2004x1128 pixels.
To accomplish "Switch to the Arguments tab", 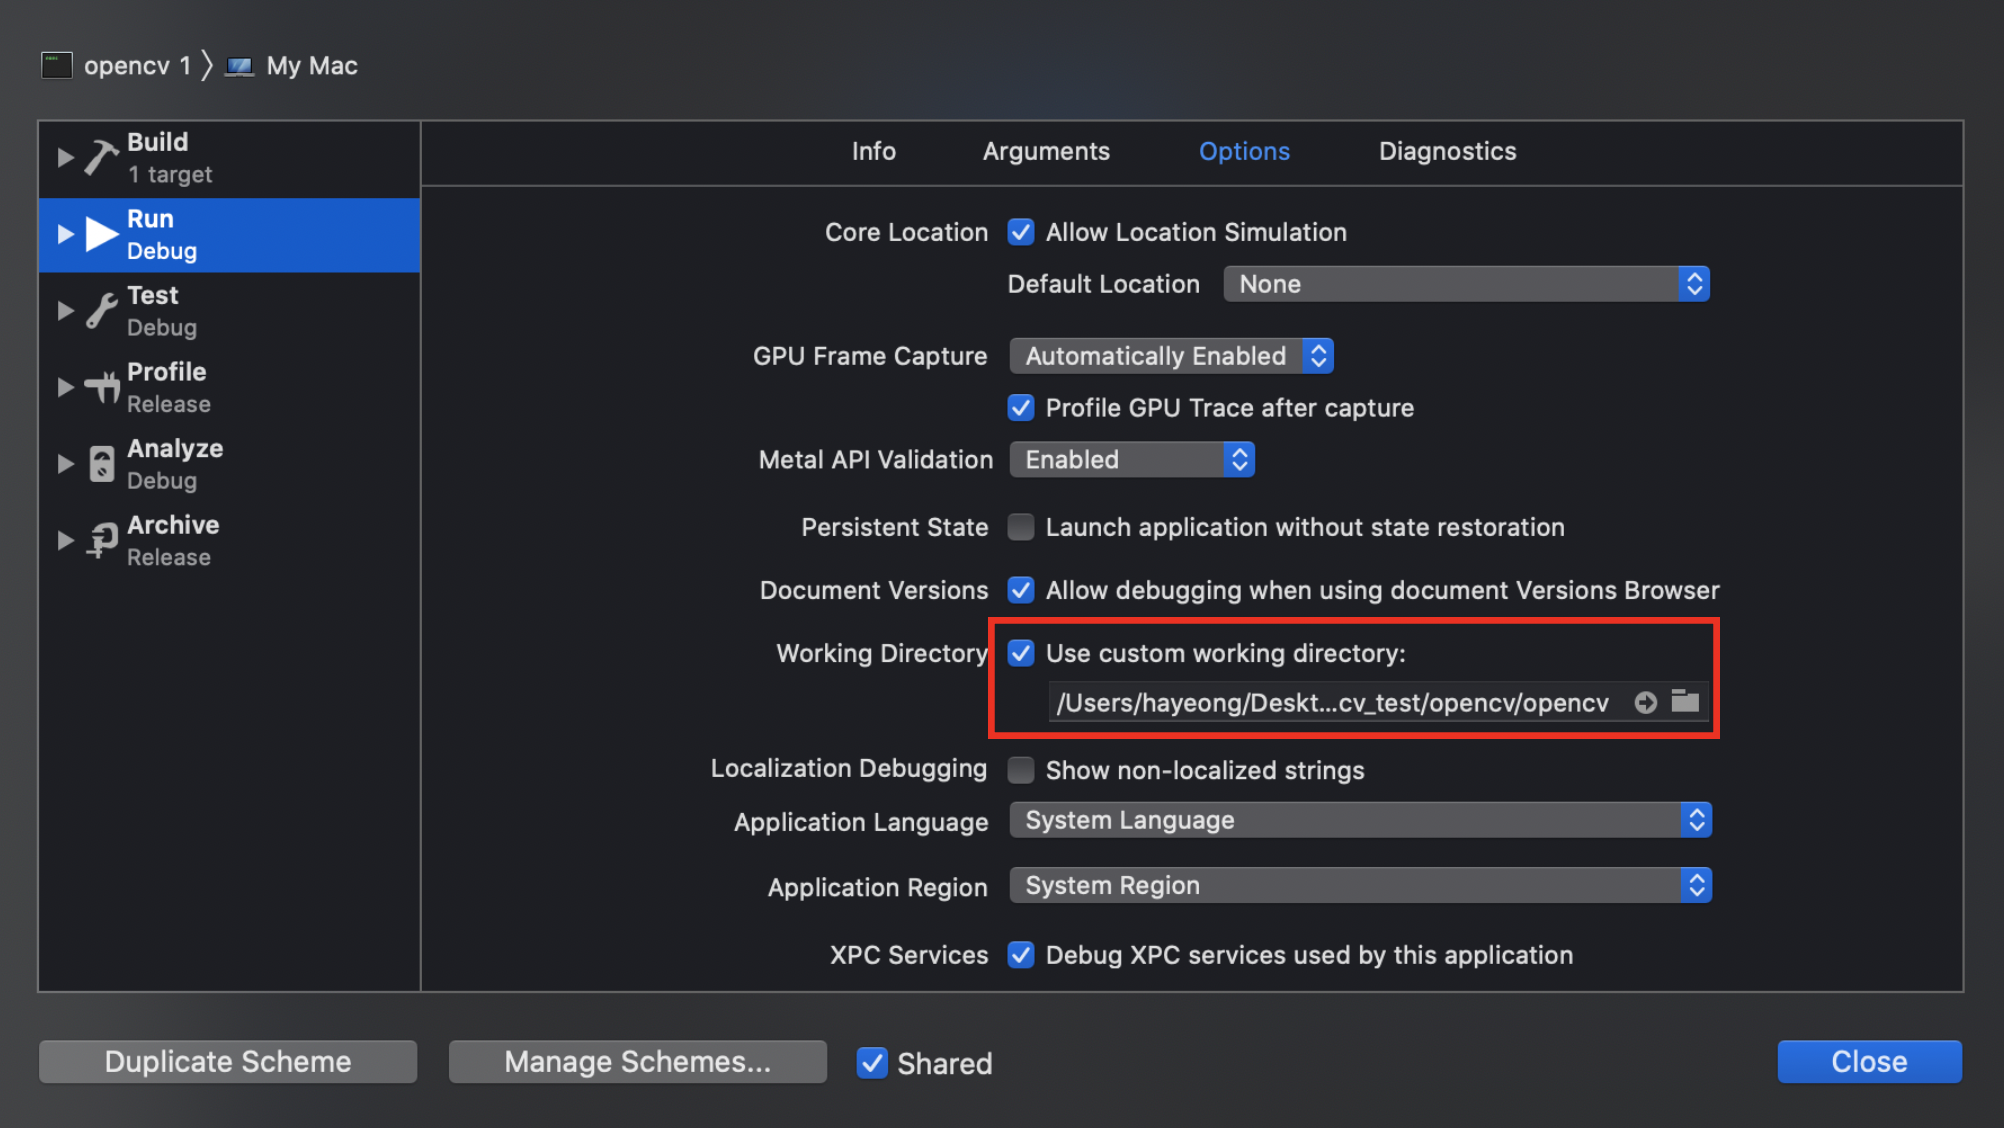I will tap(1046, 151).
